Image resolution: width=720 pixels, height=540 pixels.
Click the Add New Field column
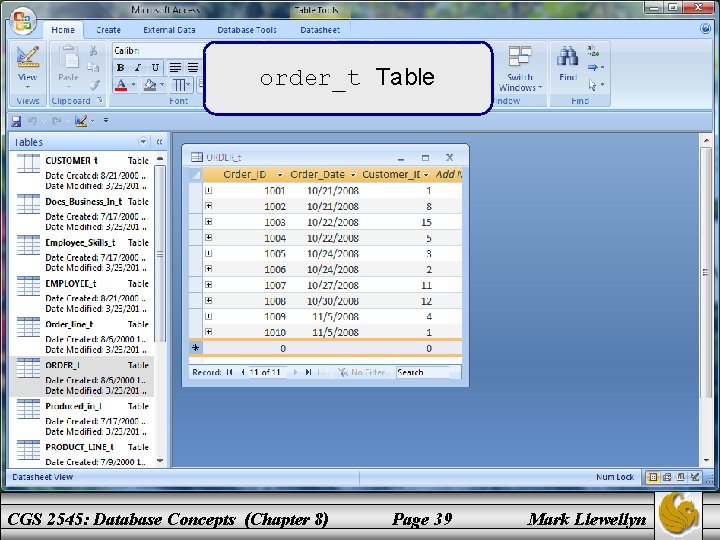point(448,174)
